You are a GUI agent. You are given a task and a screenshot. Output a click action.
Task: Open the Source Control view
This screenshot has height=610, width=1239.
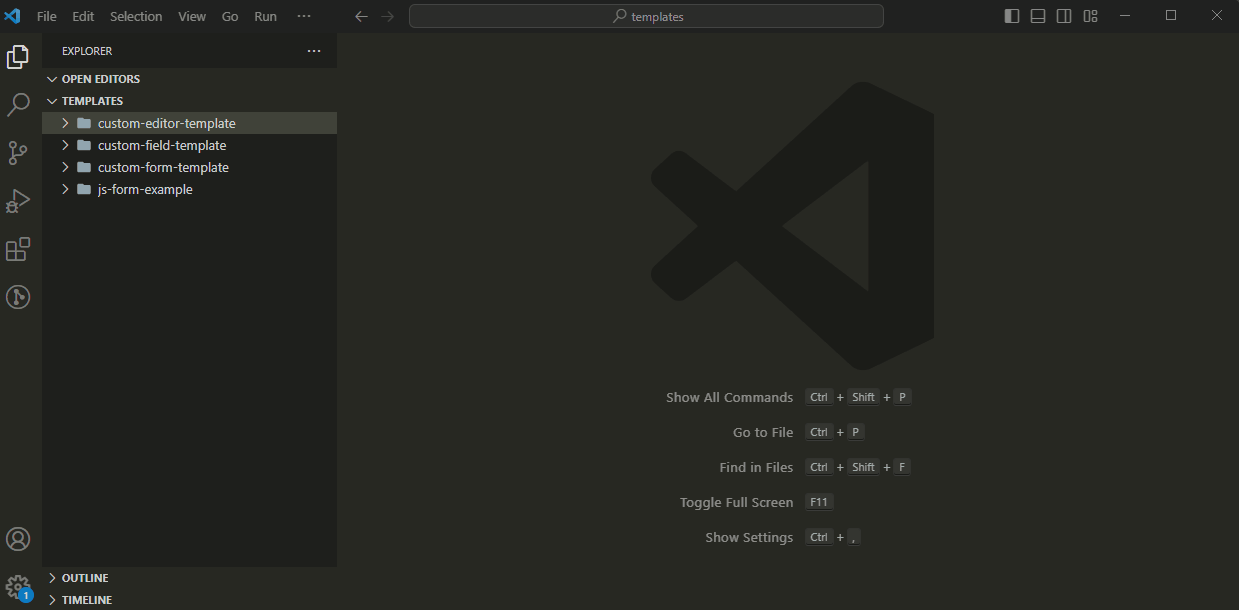click(18, 152)
